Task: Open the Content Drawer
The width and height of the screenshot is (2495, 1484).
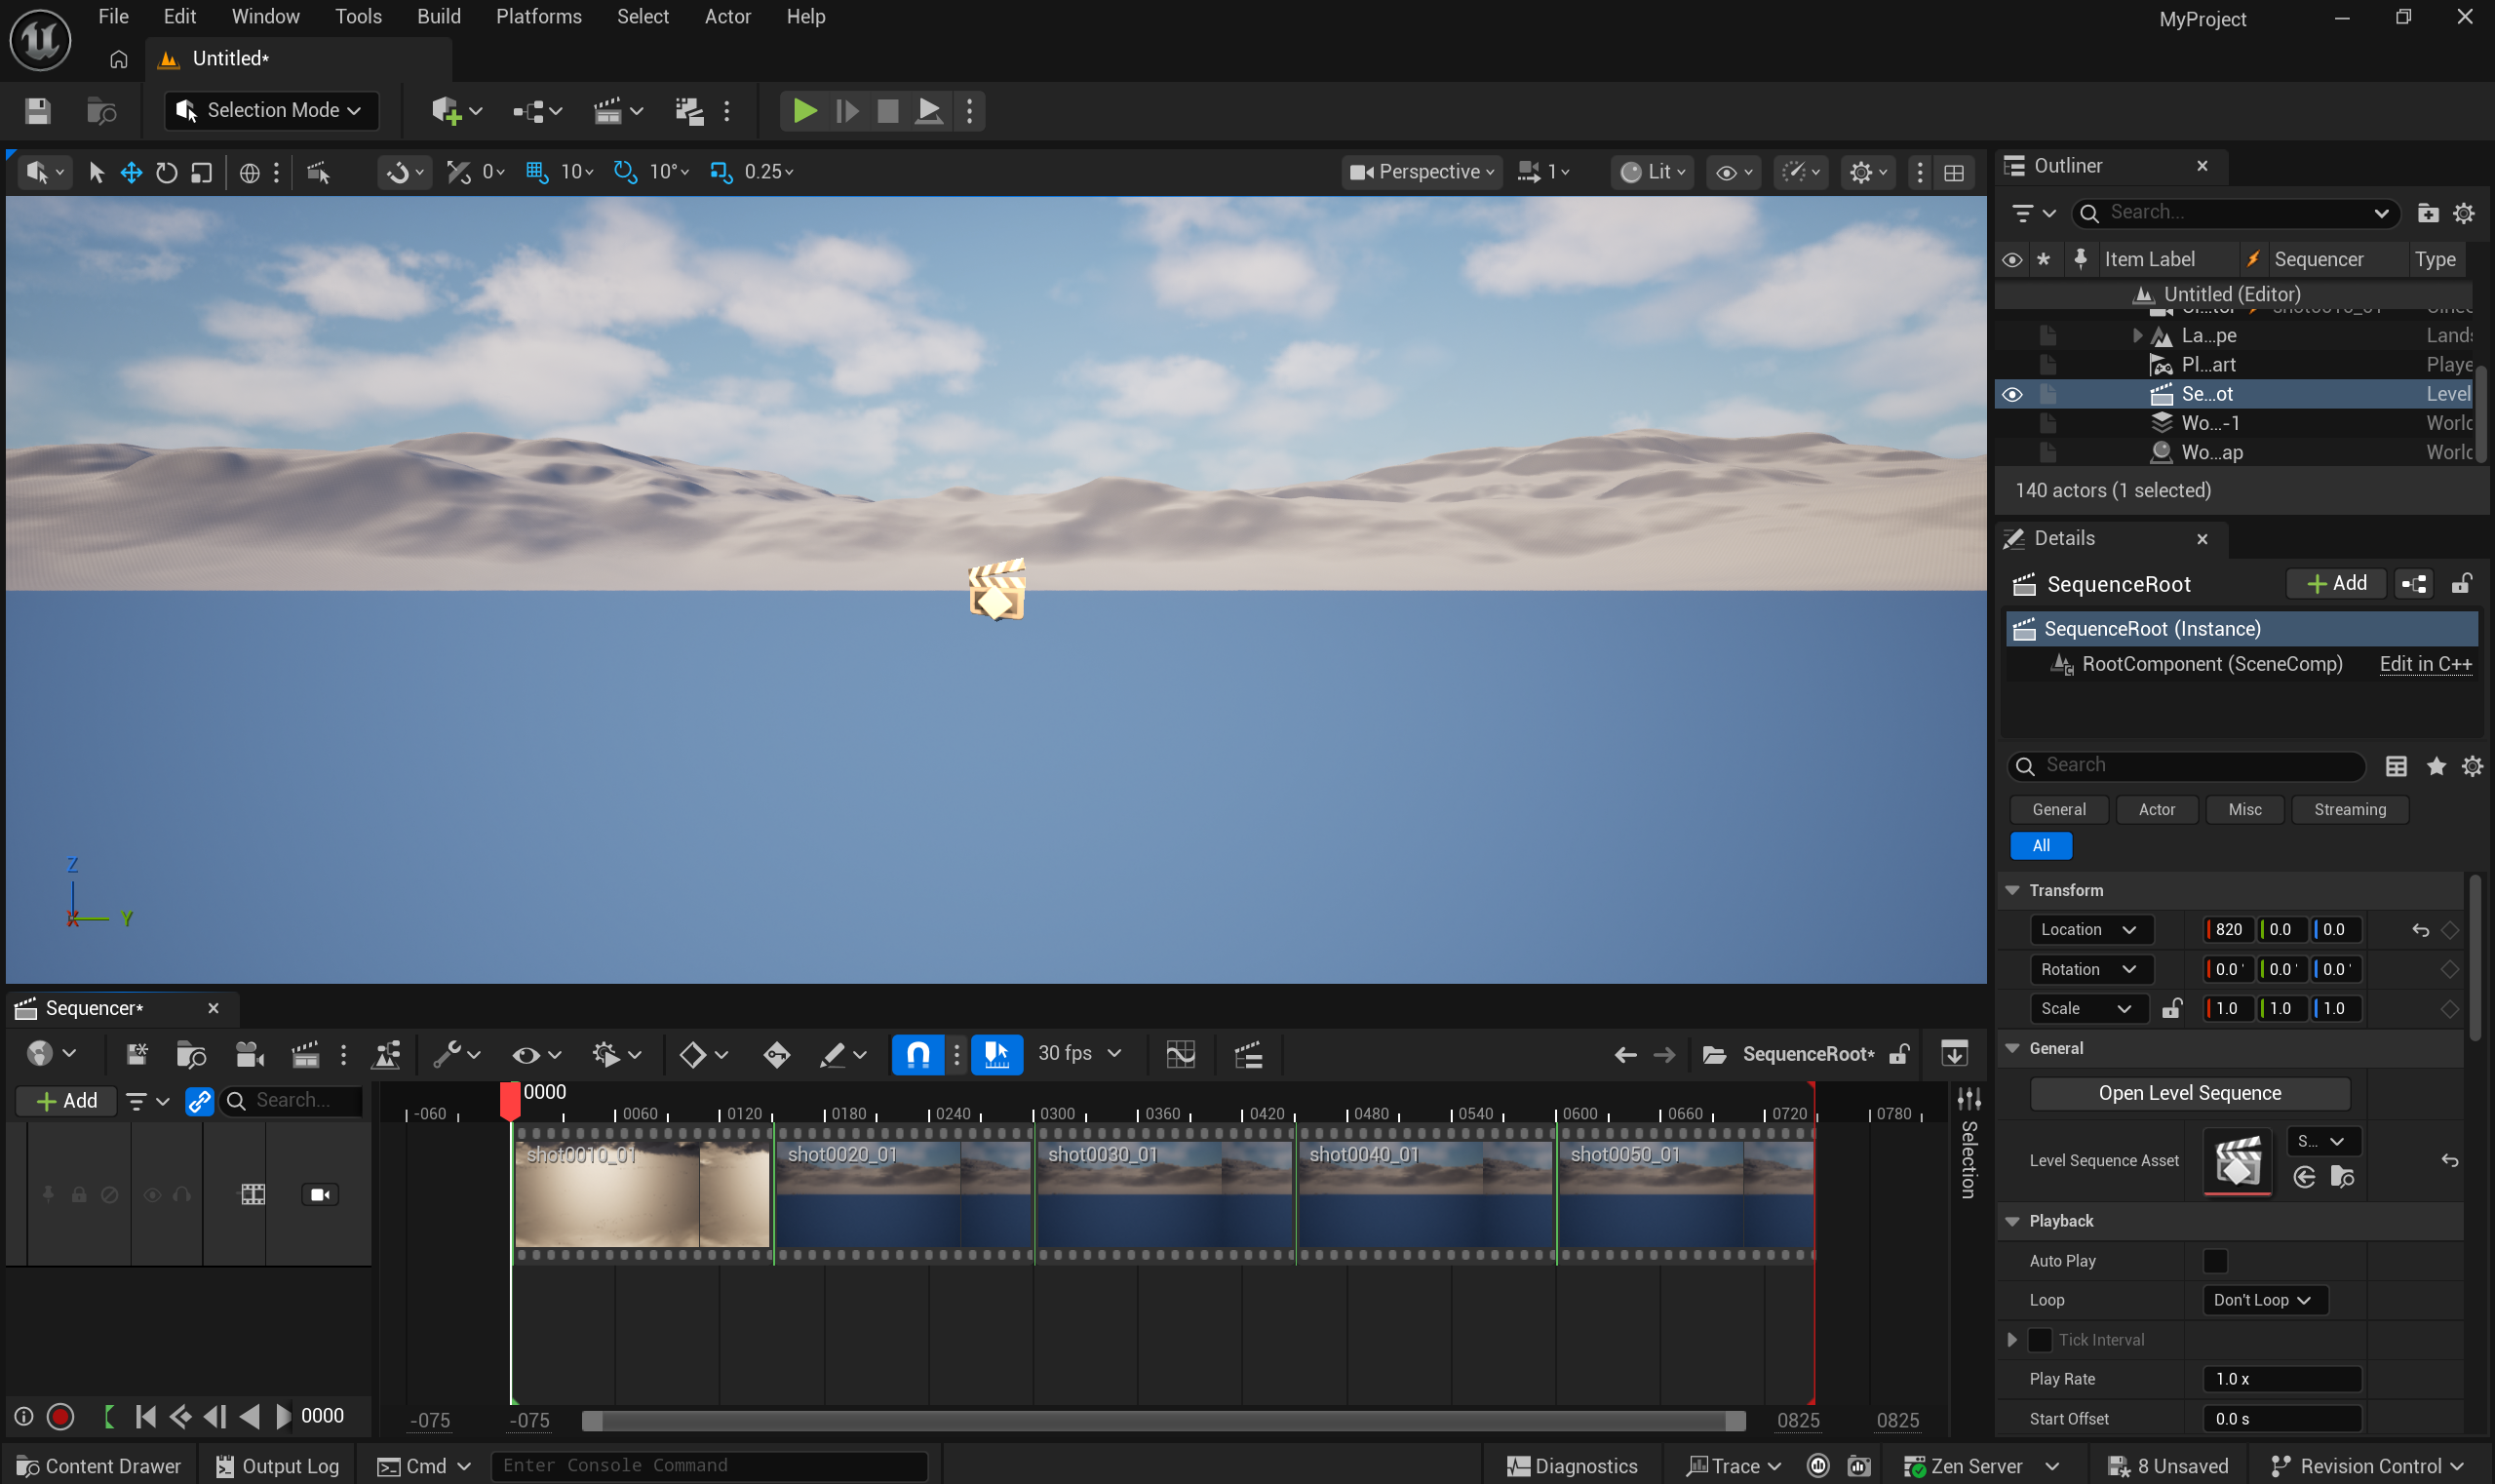Action: pyautogui.click(x=98, y=1466)
